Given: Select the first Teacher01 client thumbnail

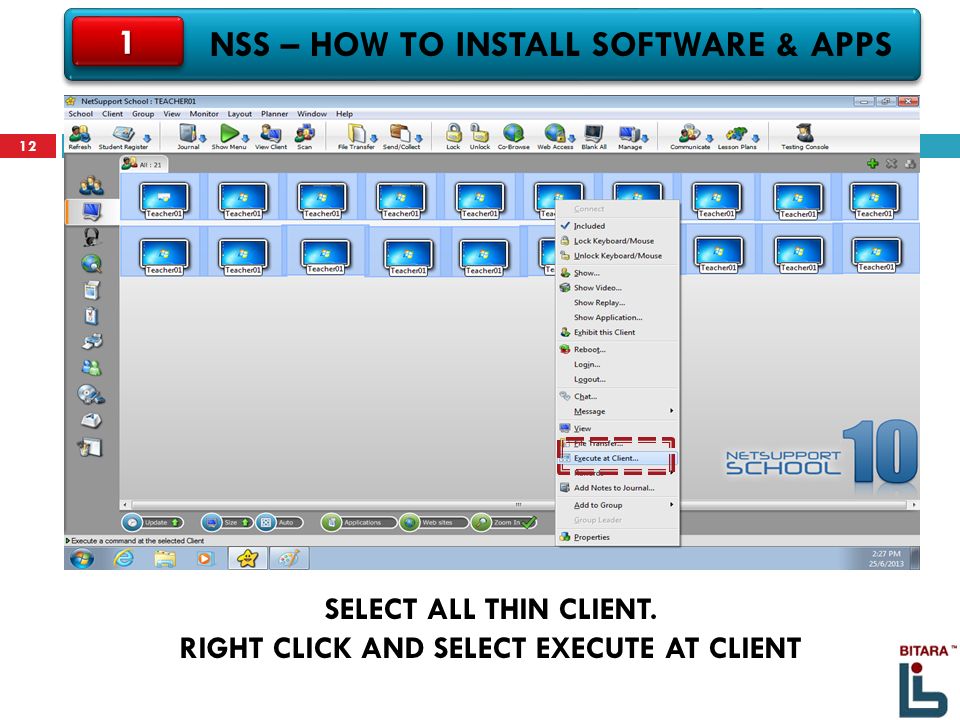Looking at the screenshot, I should 163,200.
